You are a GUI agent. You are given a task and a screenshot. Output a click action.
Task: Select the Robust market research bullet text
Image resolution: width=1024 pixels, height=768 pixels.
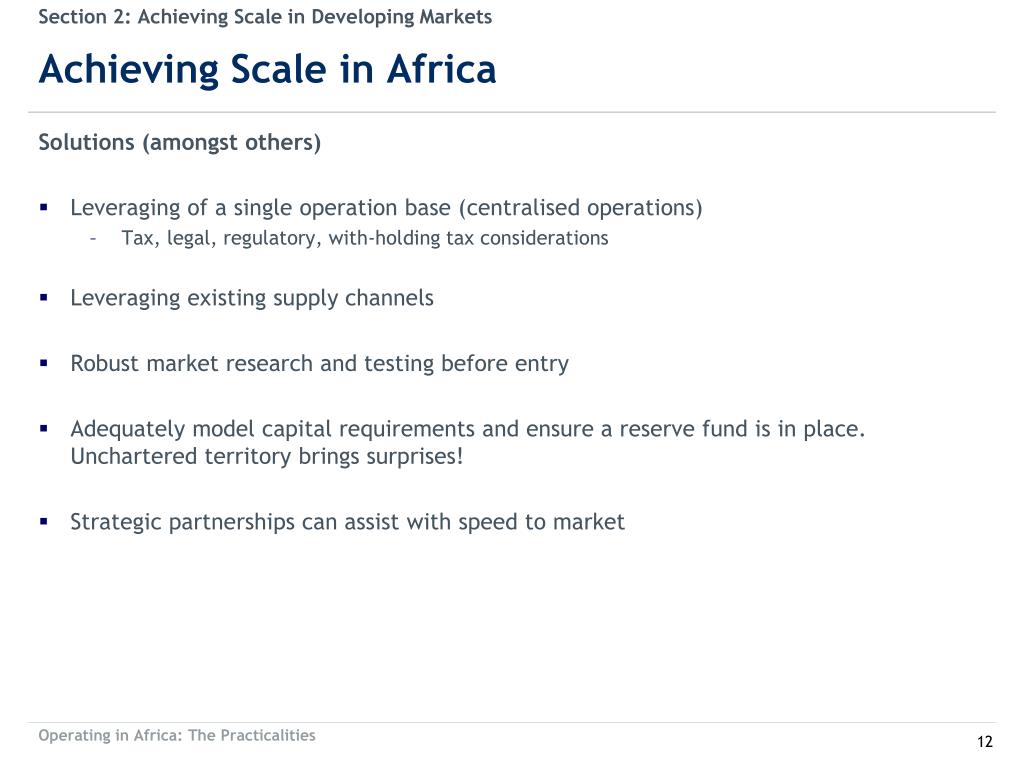click(x=319, y=363)
